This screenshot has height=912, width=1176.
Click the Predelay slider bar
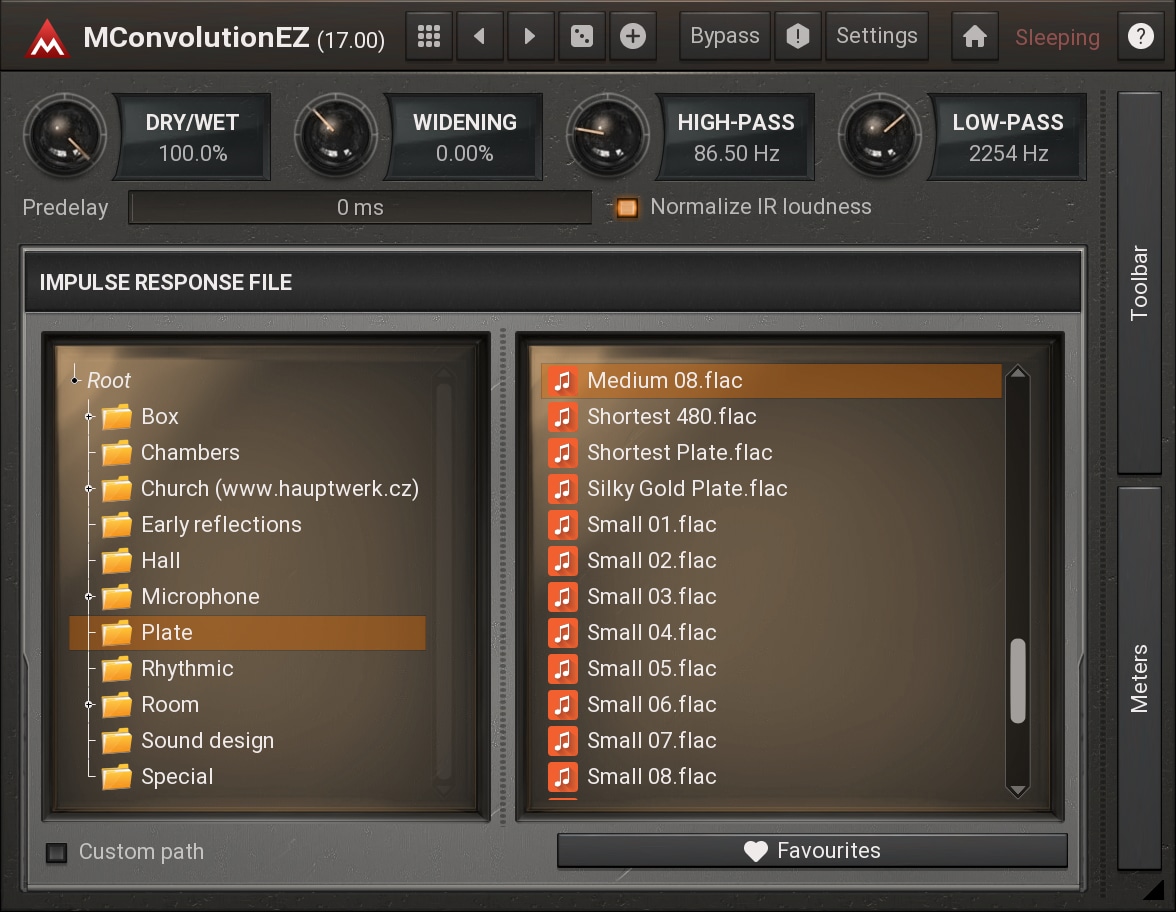(x=360, y=208)
